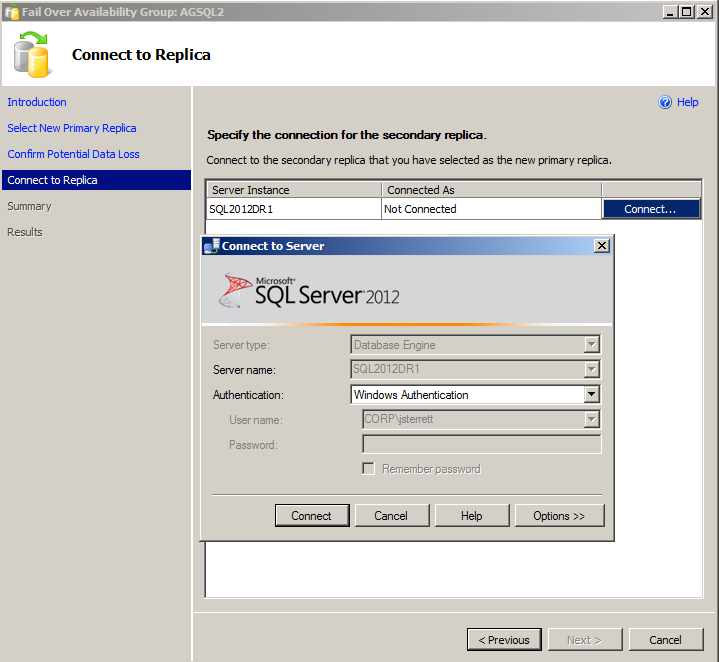The image size is (719, 662).
Task: Click Connect in the Connect to Server dialog
Action: pyautogui.click(x=312, y=516)
